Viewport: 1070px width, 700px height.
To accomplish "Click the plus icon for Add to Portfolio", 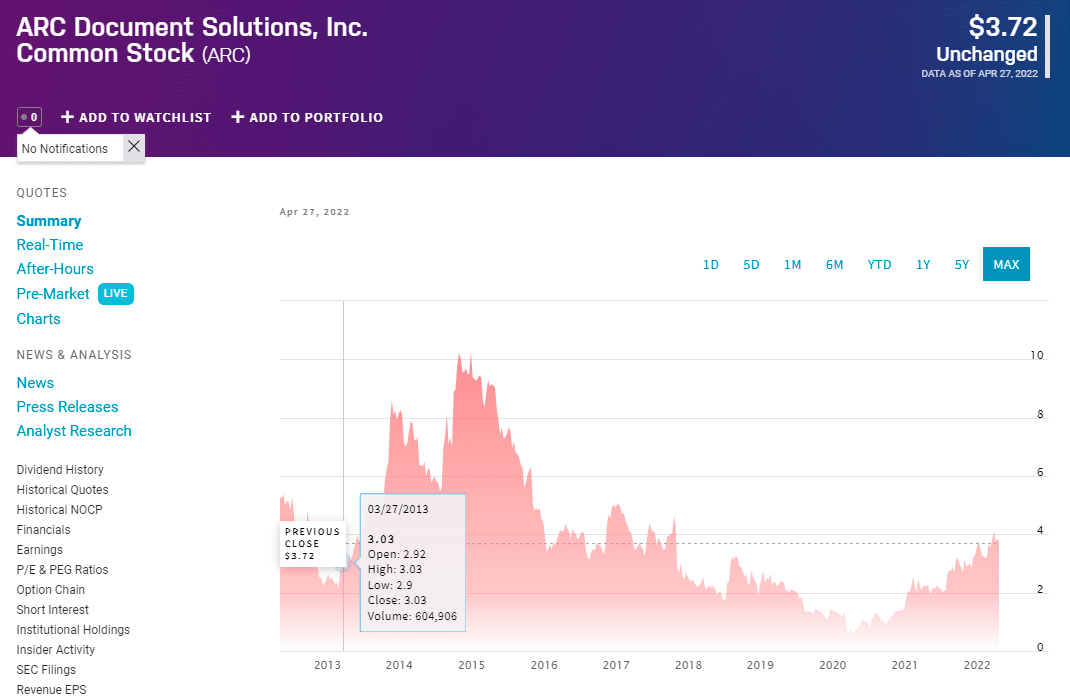I will coord(238,117).
